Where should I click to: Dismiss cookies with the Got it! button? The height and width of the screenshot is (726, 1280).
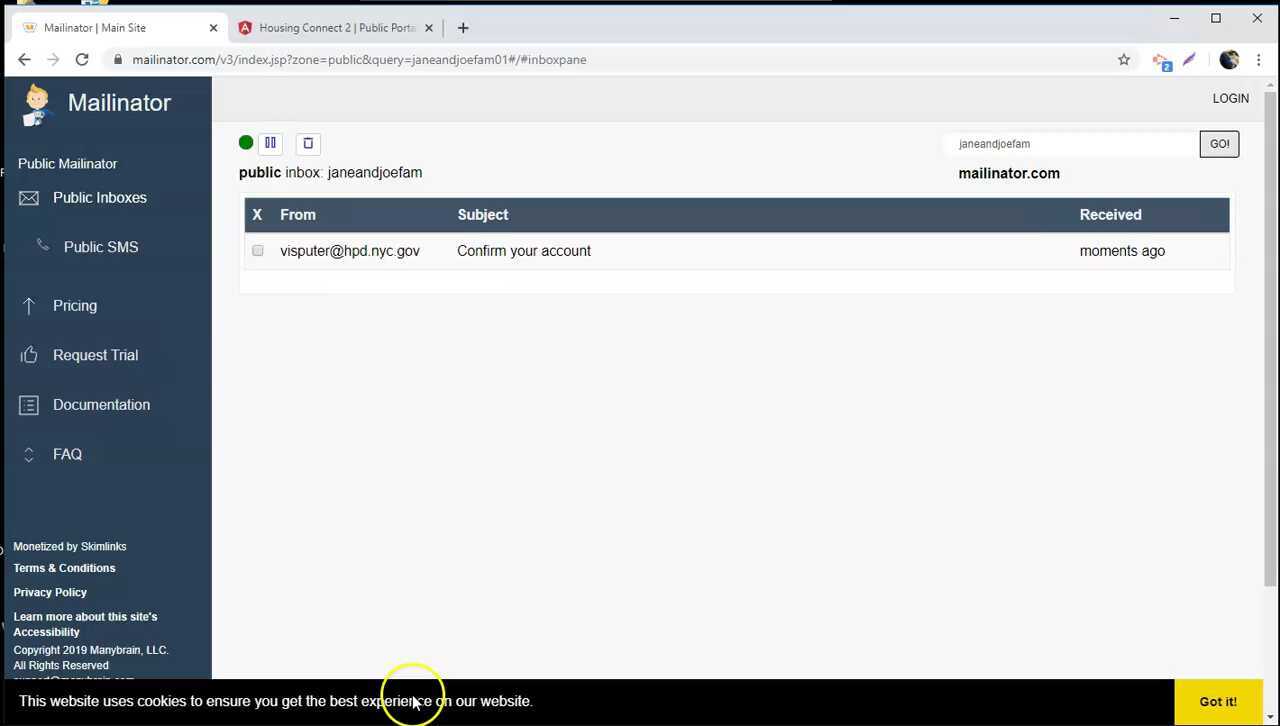tap(1217, 701)
